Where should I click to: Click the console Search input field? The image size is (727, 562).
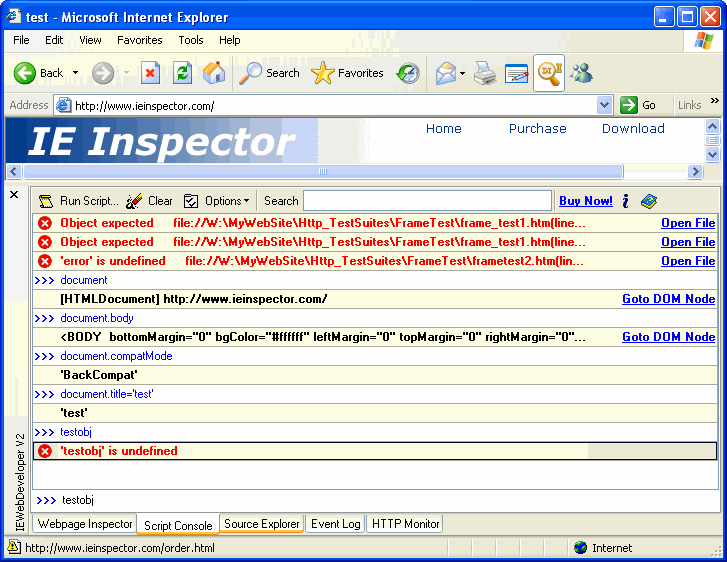click(427, 201)
